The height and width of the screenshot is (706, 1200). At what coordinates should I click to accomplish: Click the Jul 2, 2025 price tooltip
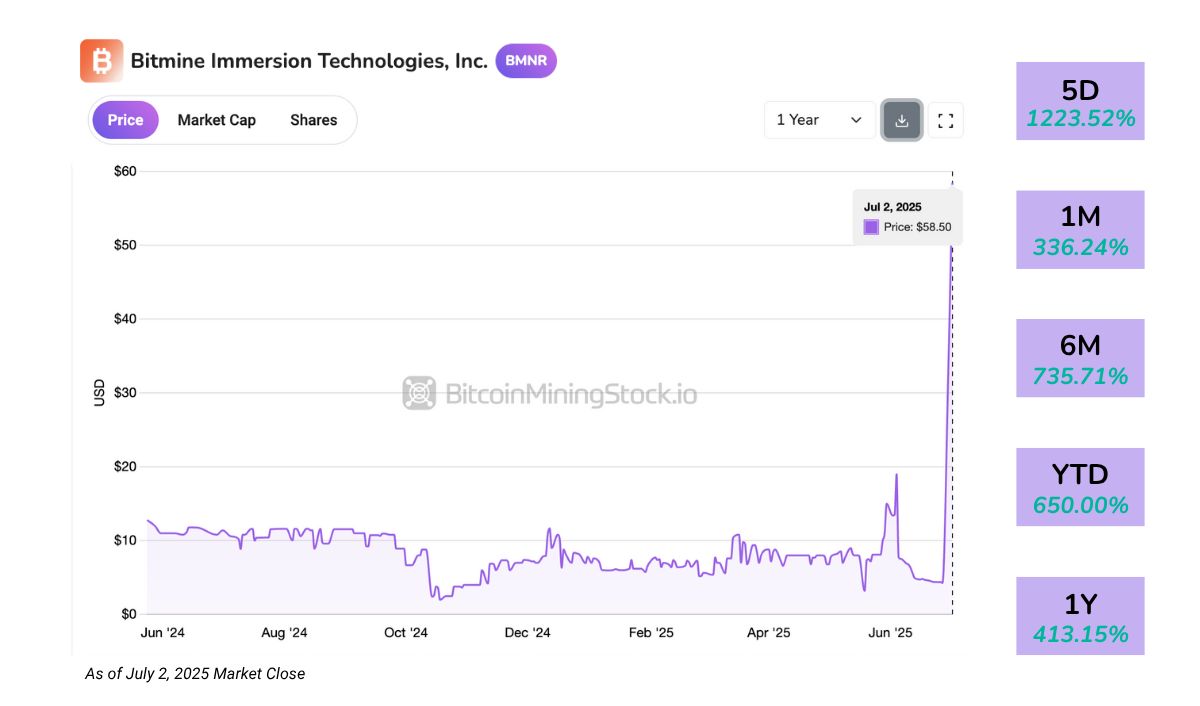point(907,216)
